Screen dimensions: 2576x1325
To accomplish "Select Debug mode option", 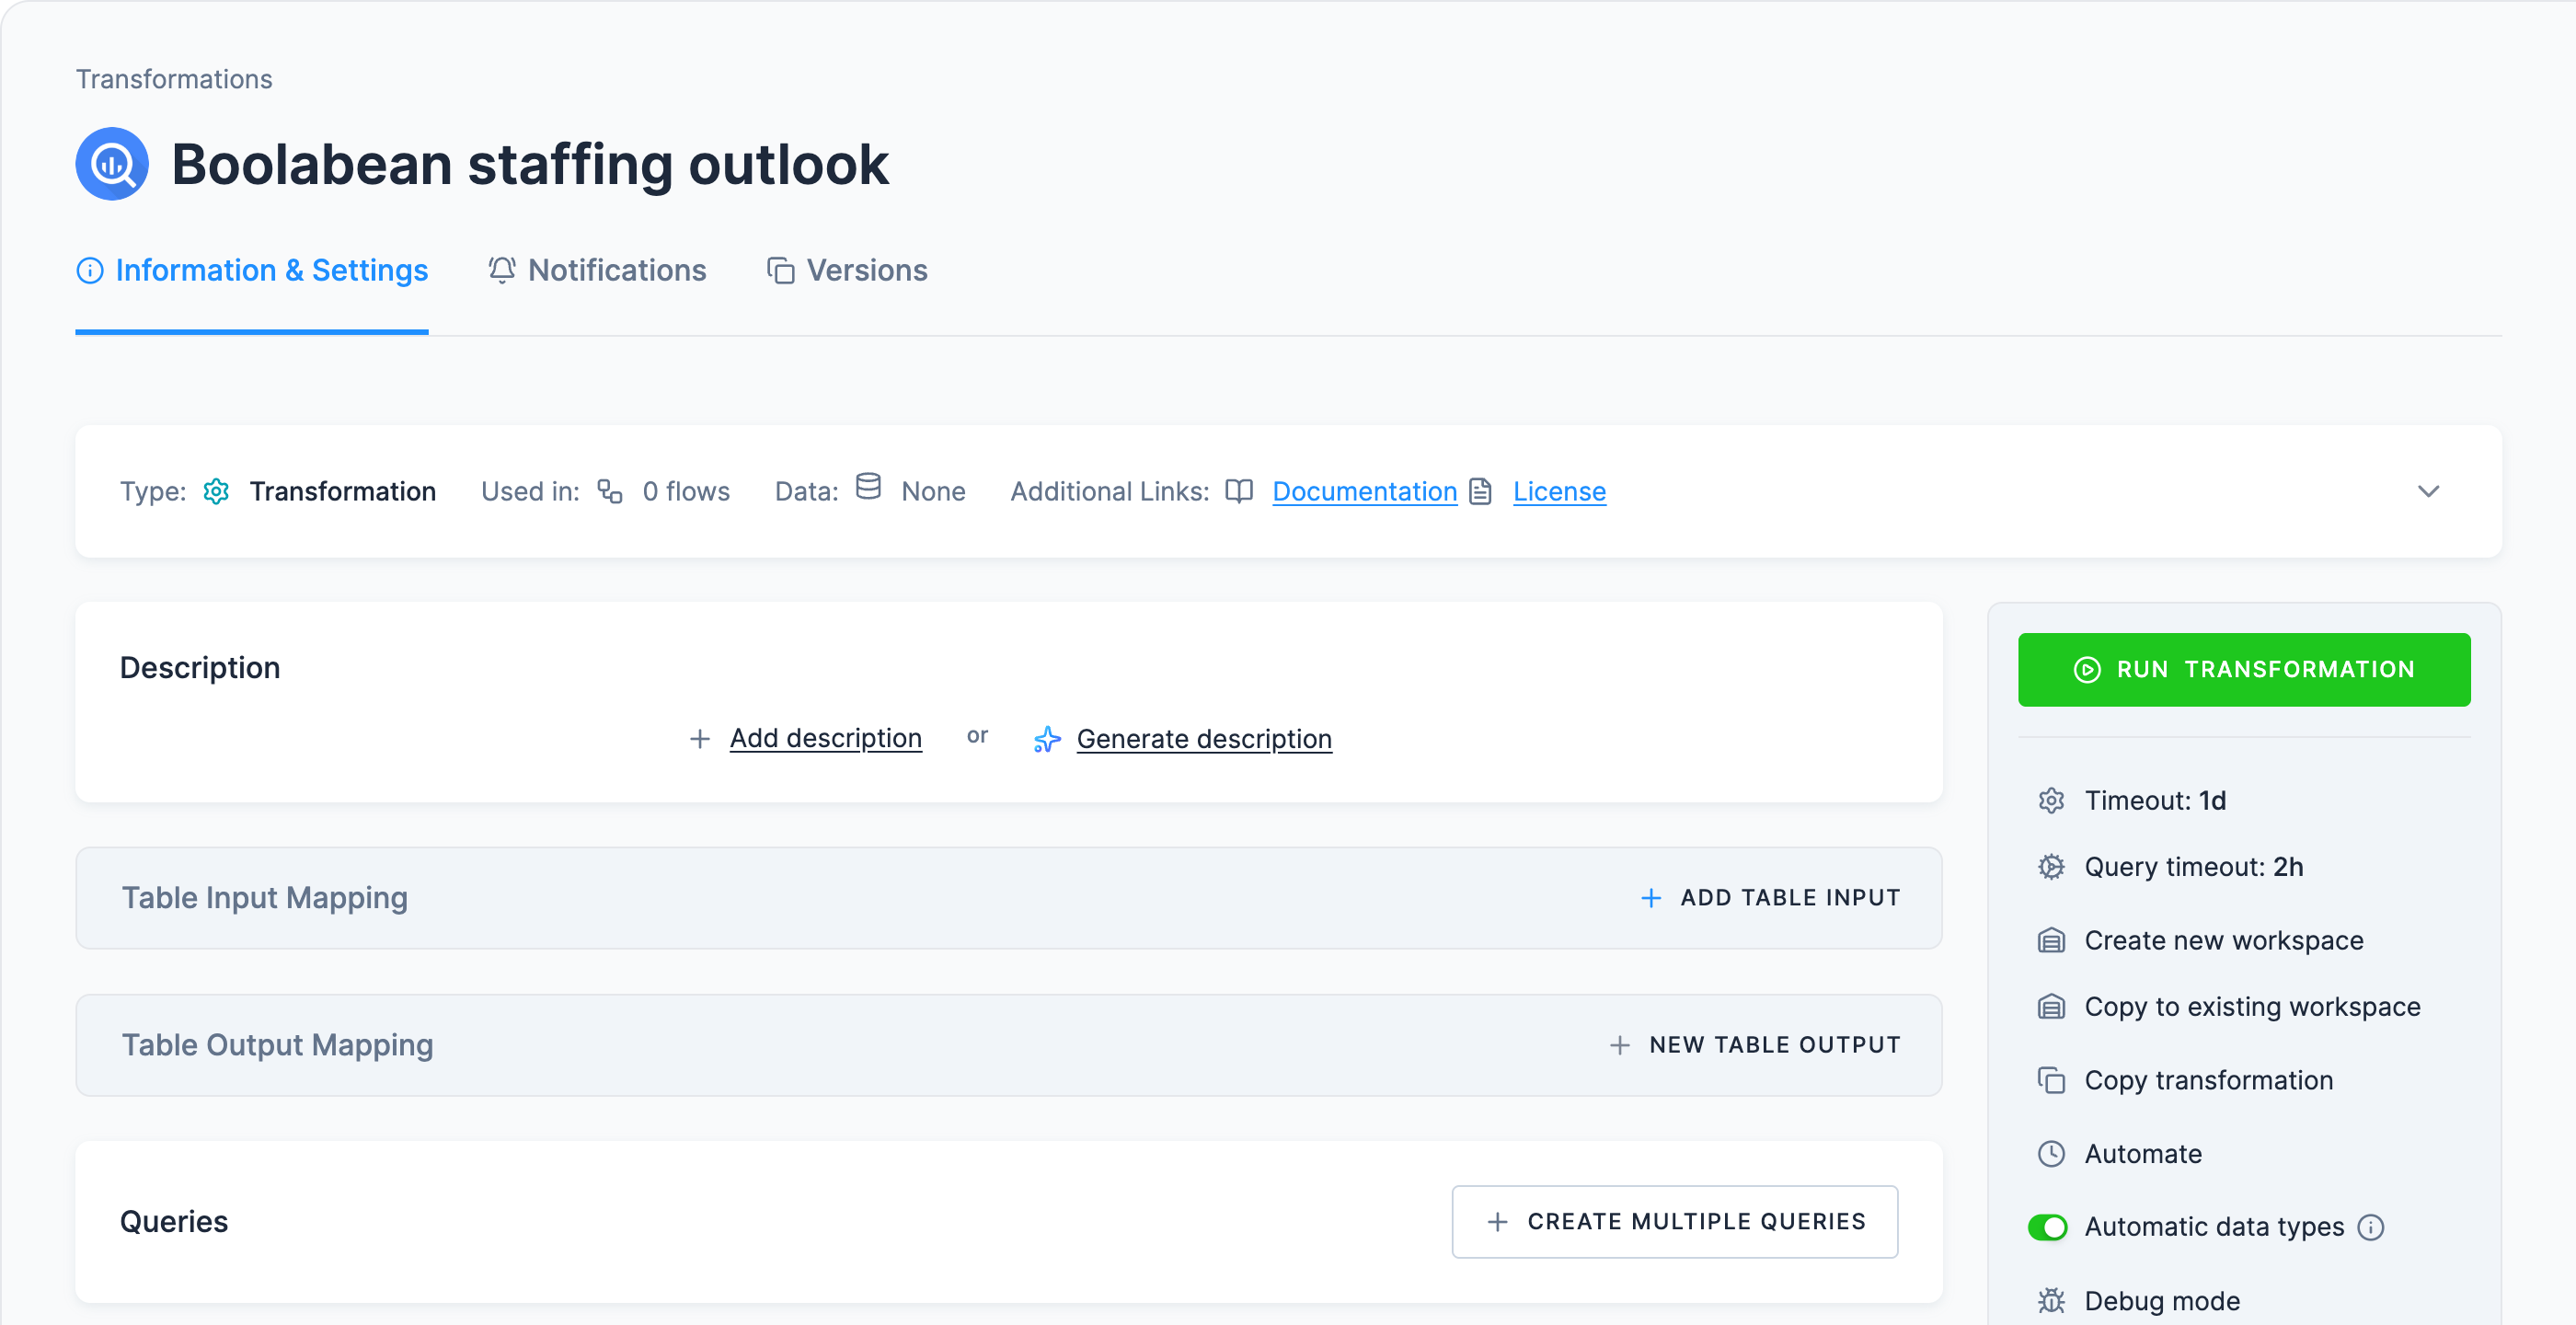I will [x=2162, y=1300].
